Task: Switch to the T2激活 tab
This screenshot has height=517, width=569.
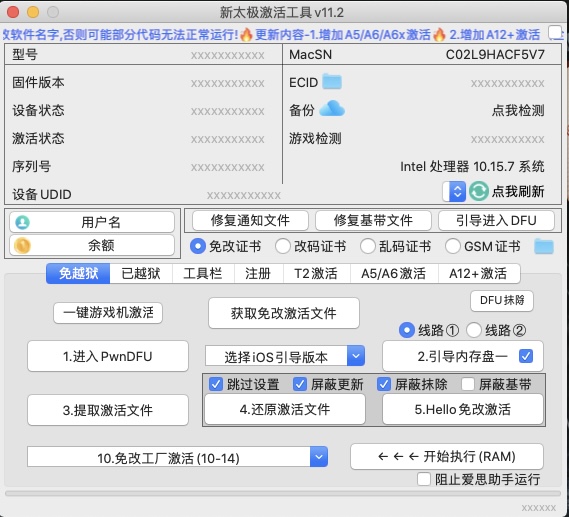Action: pos(316,274)
